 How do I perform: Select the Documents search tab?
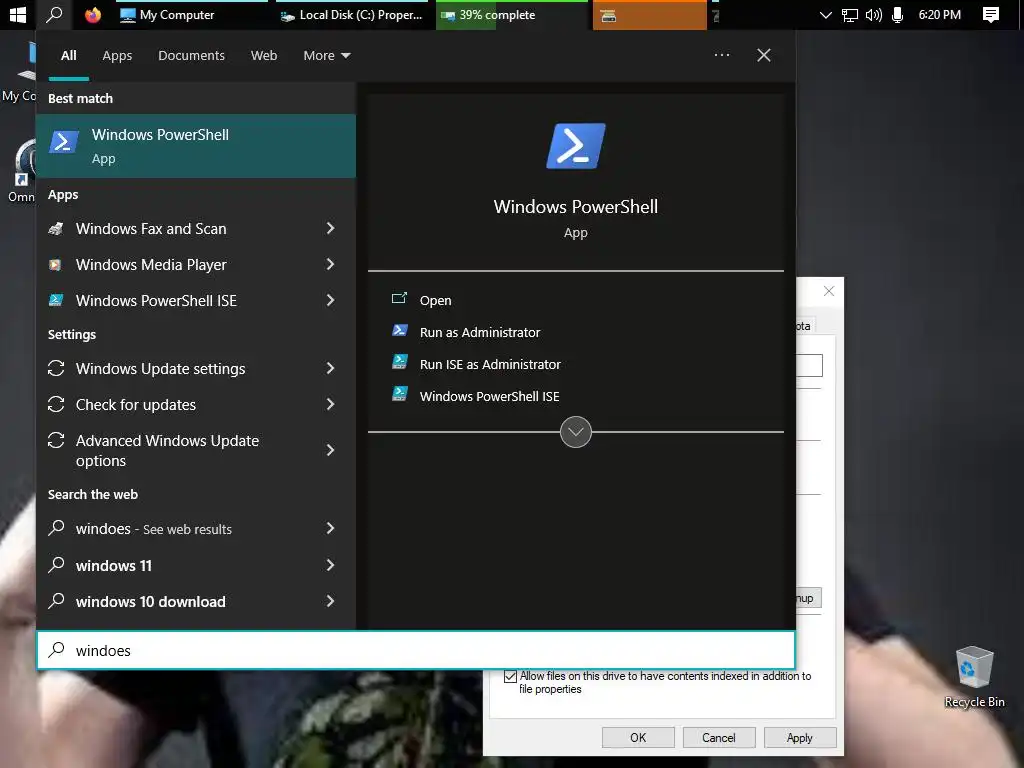191,56
